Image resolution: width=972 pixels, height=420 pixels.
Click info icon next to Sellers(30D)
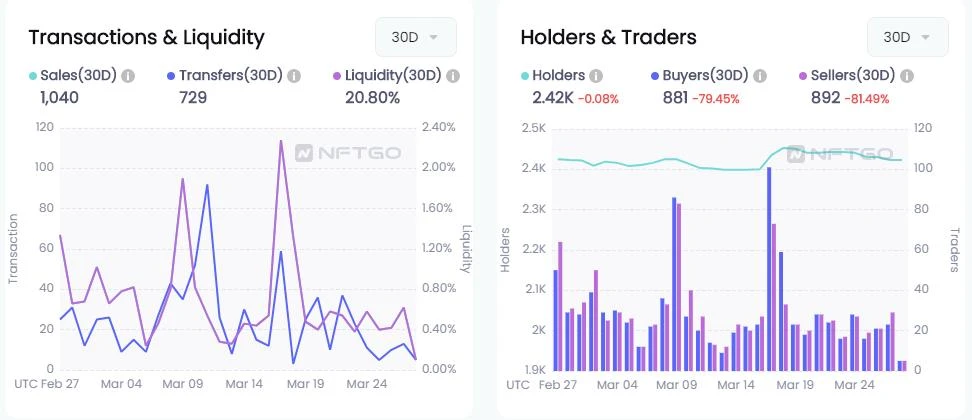pyautogui.click(x=906, y=76)
